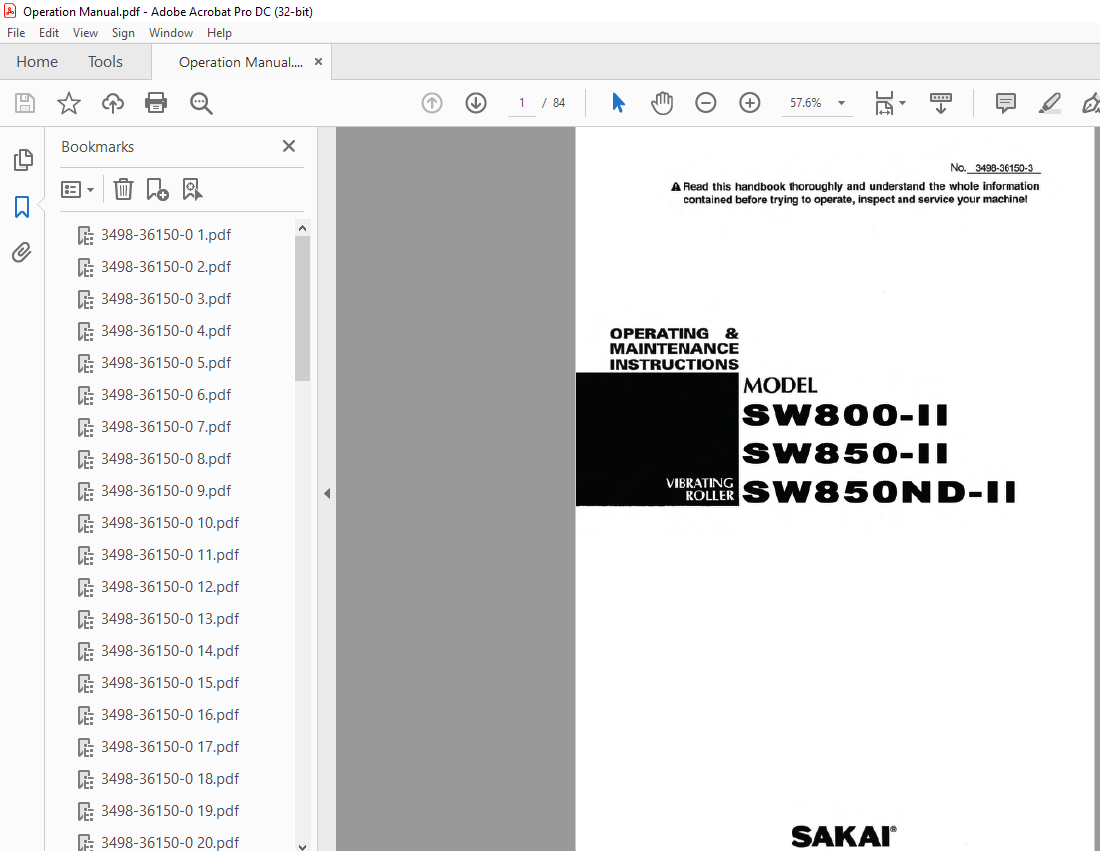Add document to starred favorites

pyautogui.click(x=69, y=103)
